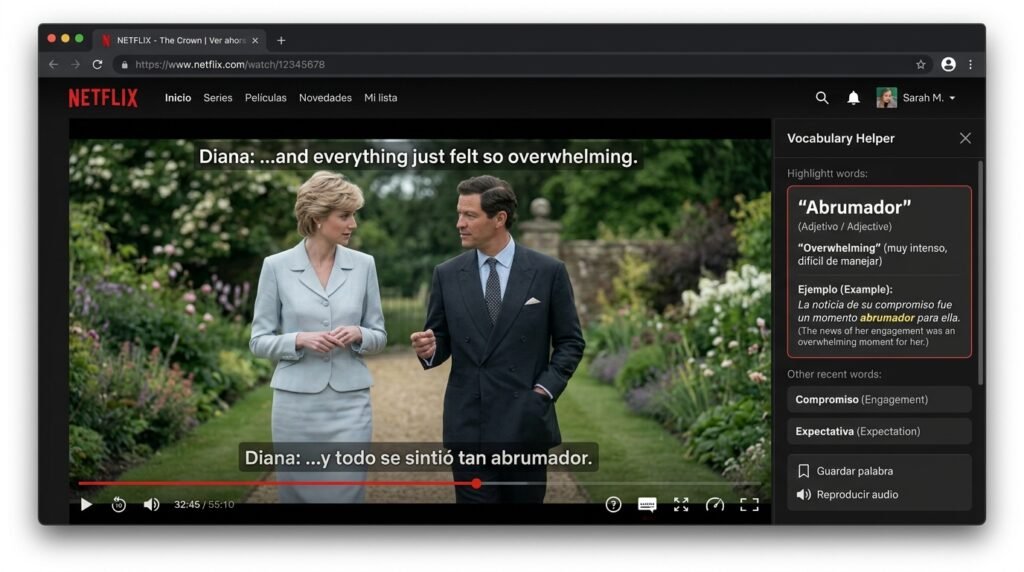
Task: Go back in browser history
Action: pos(54,65)
